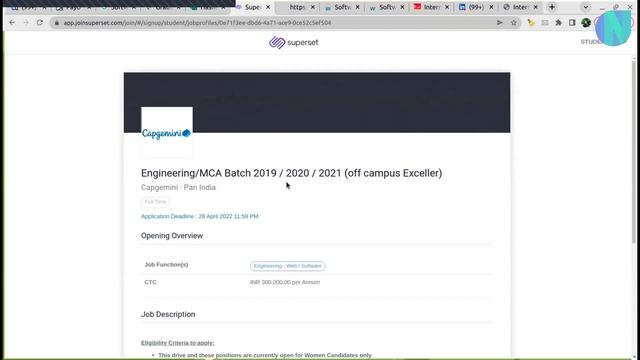Click the Job Function(s) label
The width and height of the screenshot is (640, 360).
click(x=166, y=265)
